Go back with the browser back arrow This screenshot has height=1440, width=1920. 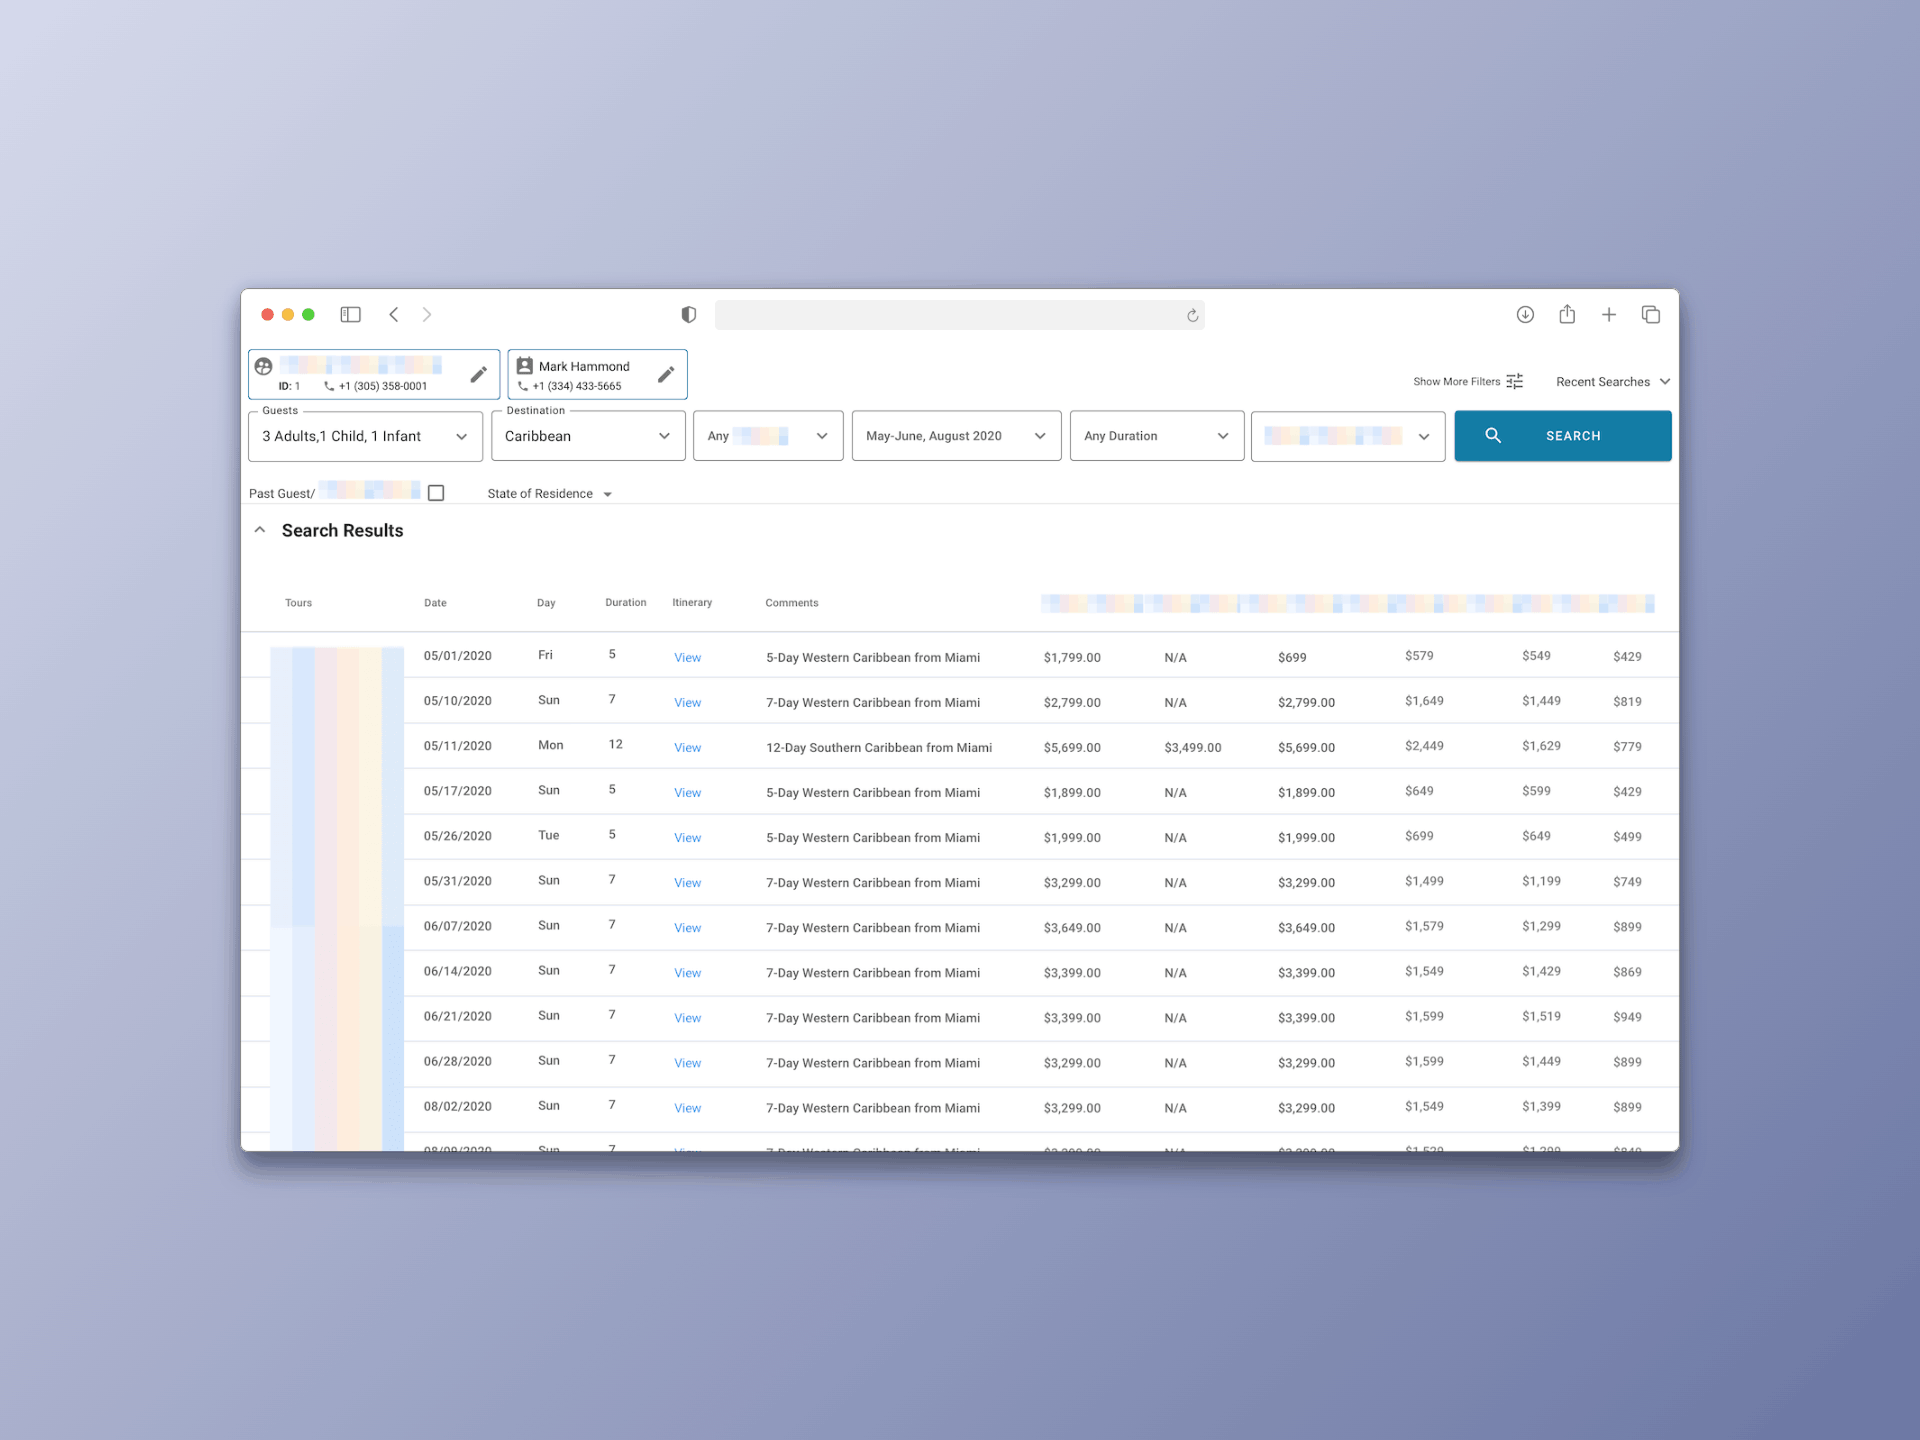(394, 314)
